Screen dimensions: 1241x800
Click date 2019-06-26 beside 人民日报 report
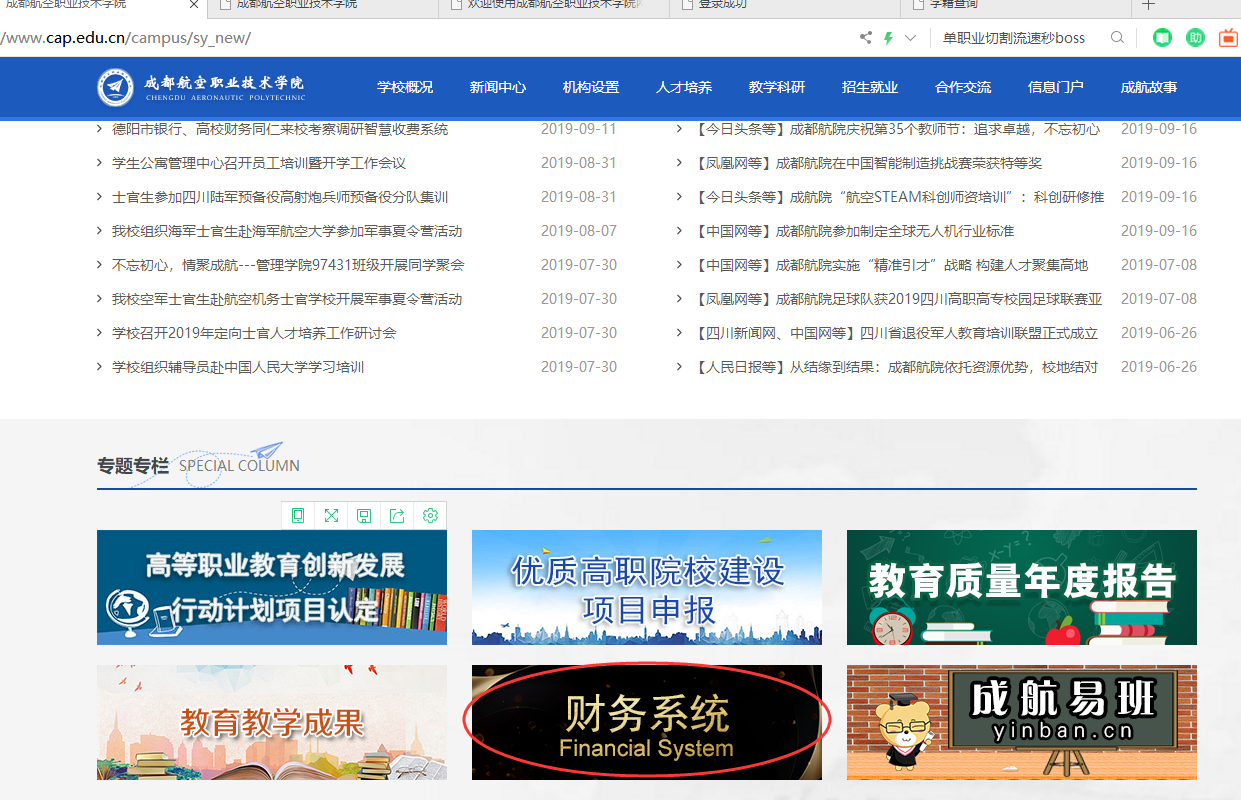1159,367
